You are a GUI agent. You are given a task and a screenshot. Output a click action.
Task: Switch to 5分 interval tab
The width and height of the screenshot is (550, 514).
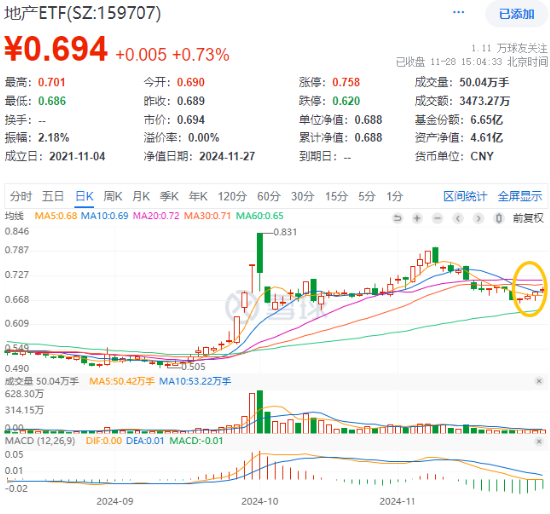(367, 196)
